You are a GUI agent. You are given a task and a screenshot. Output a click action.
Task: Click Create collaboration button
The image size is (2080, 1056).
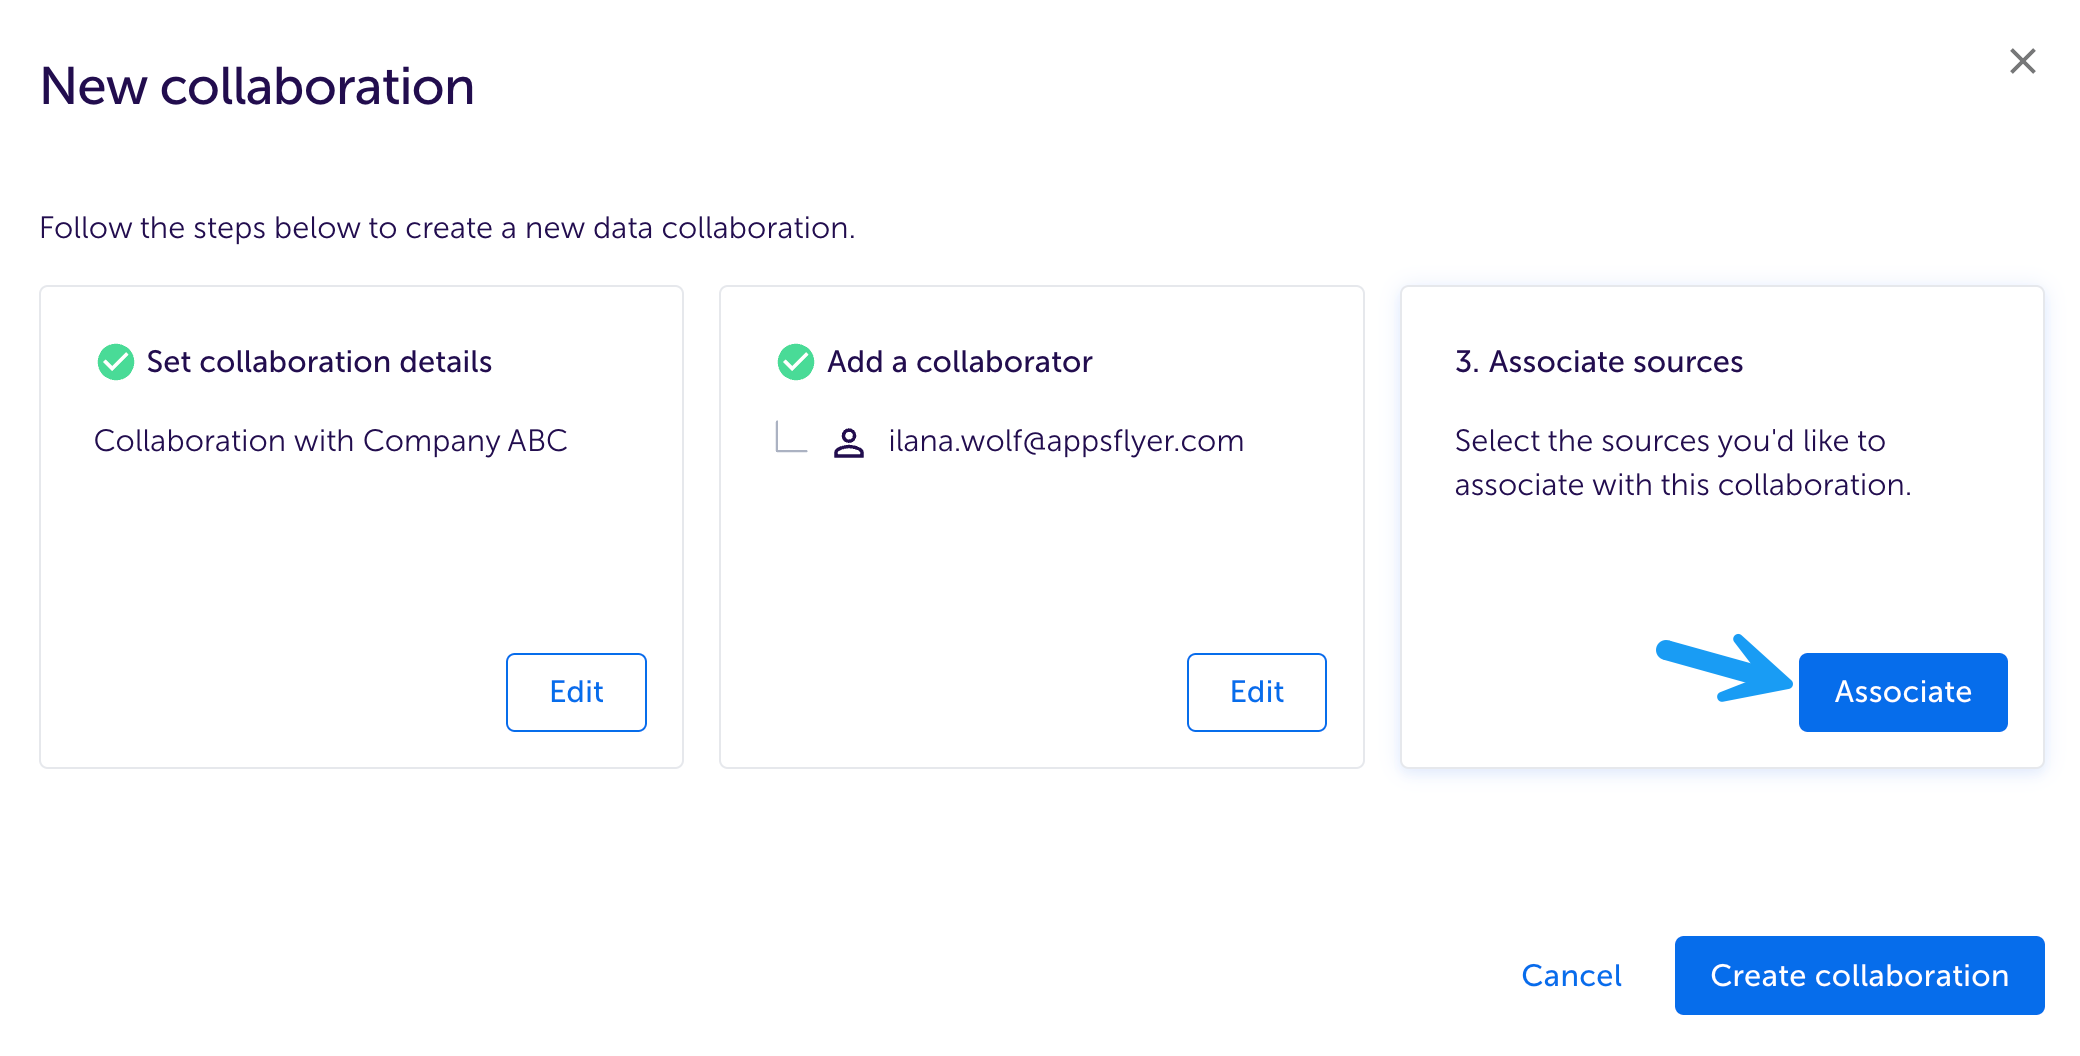pyautogui.click(x=1859, y=975)
